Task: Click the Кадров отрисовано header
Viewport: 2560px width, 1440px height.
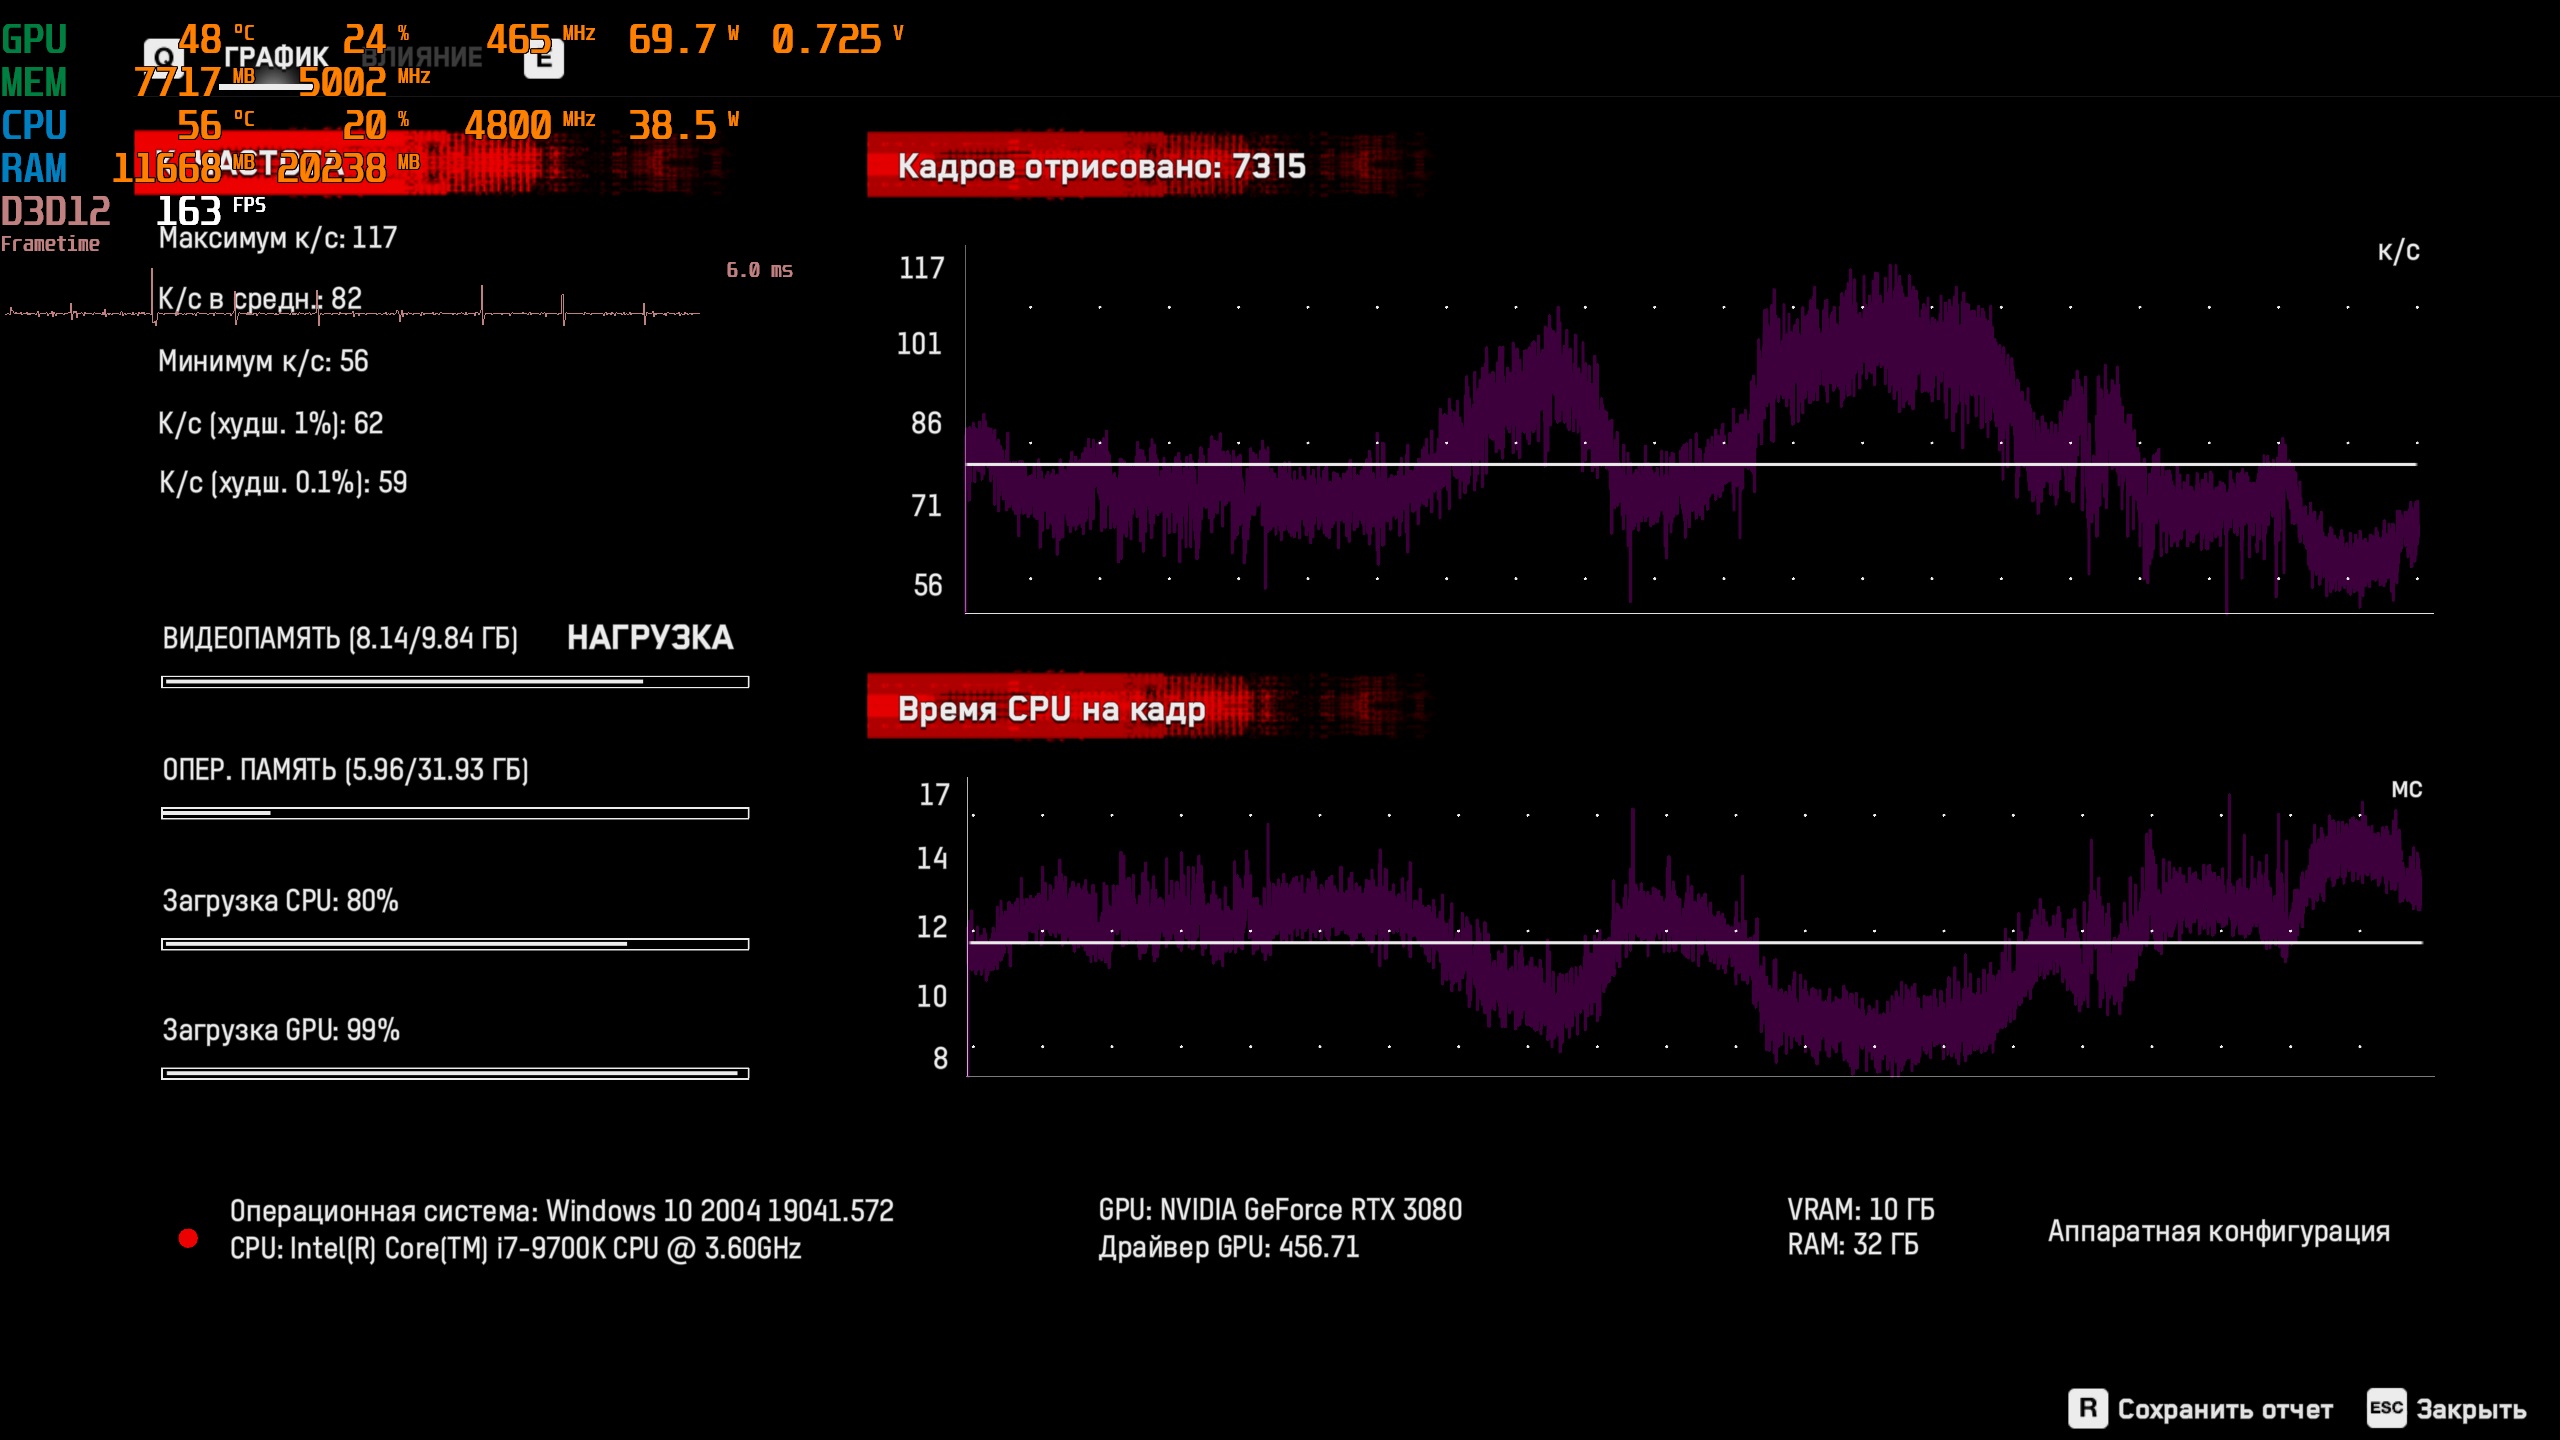Action: pyautogui.click(x=1101, y=166)
